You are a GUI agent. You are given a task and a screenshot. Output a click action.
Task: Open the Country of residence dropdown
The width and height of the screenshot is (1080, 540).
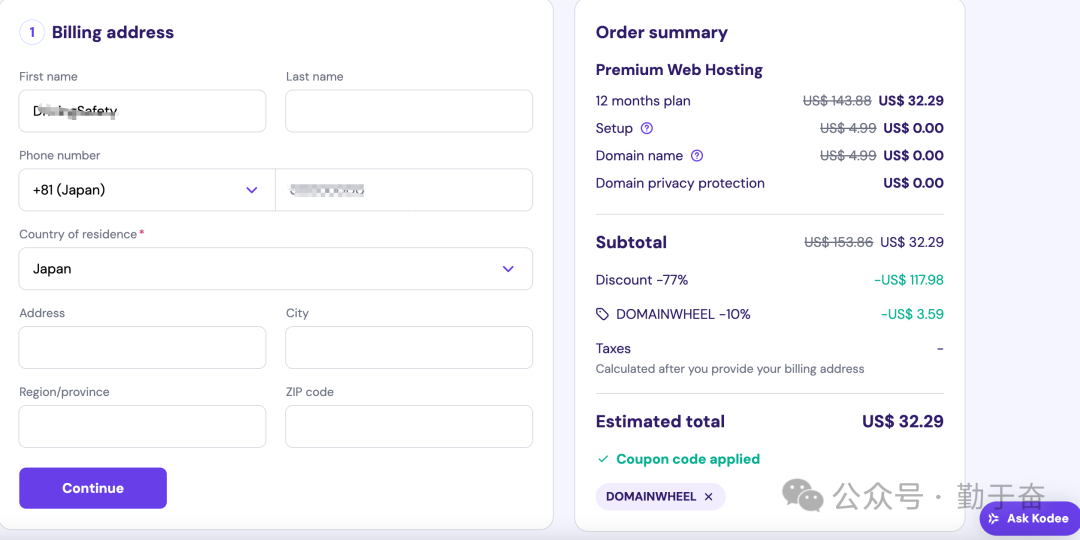(x=275, y=269)
